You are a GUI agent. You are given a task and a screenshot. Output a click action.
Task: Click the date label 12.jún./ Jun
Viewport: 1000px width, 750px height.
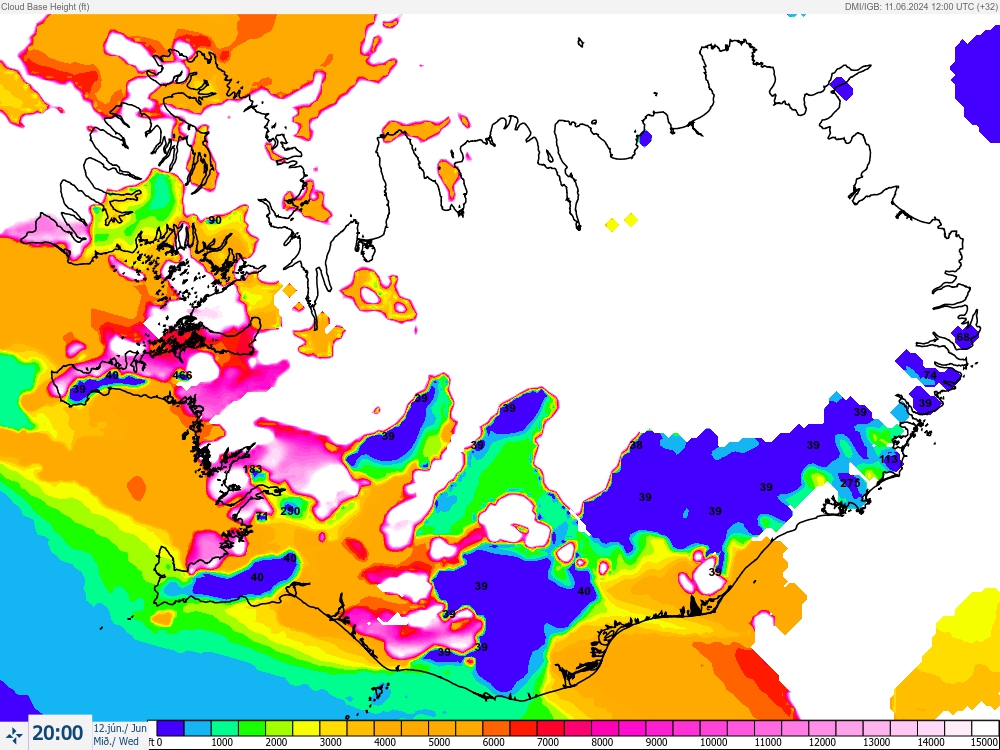[x=120, y=728]
